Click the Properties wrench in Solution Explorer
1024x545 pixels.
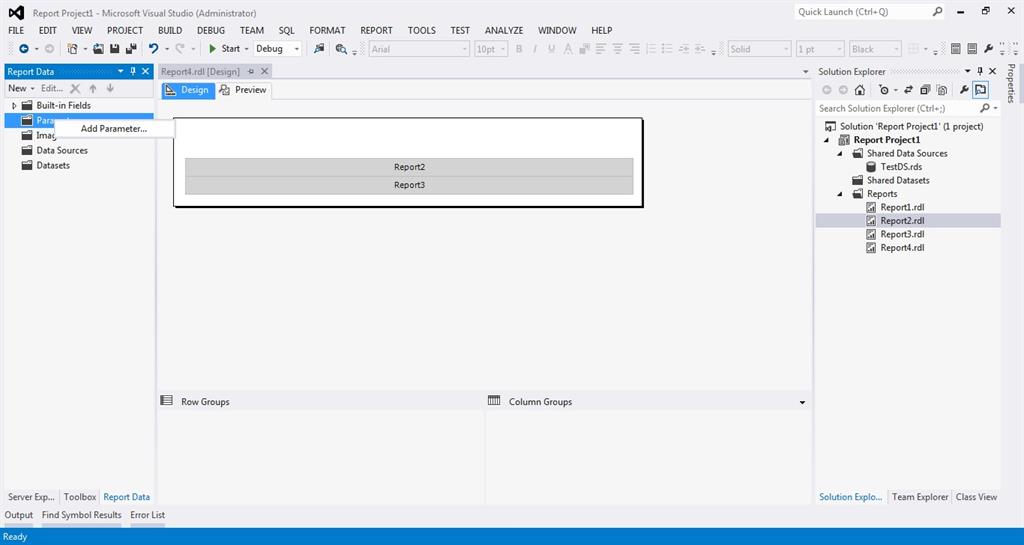tap(964, 90)
